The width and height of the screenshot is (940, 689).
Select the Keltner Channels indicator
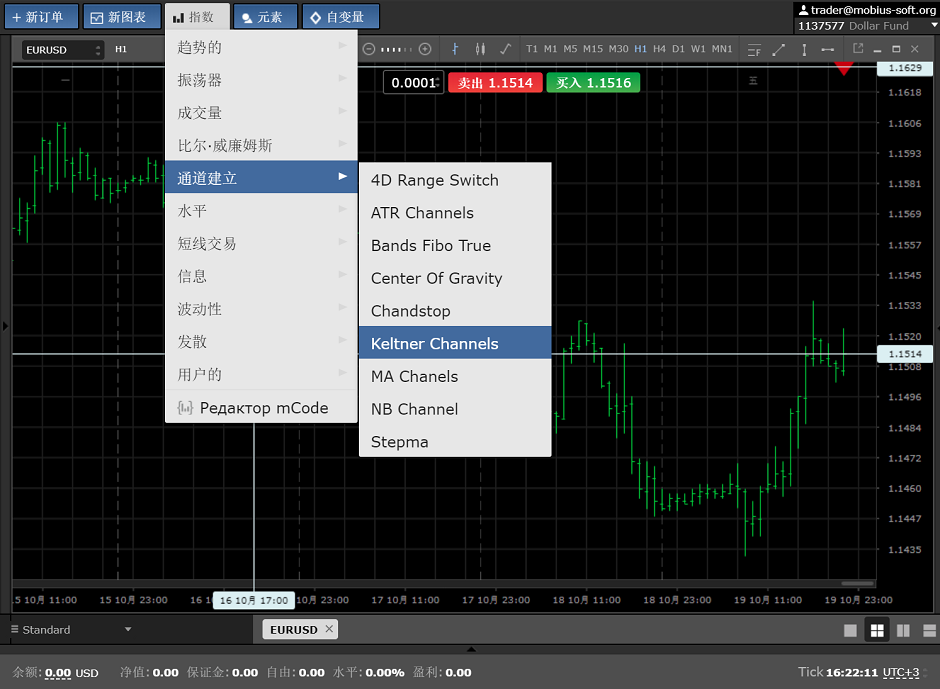(455, 344)
